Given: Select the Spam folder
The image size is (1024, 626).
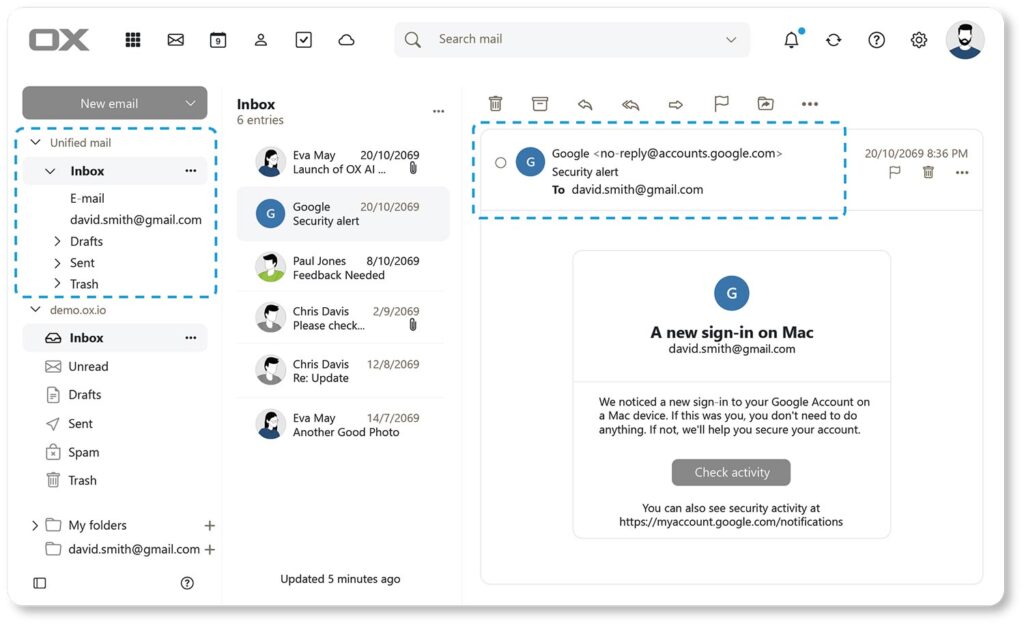Looking at the screenshot, I should 83,452.
